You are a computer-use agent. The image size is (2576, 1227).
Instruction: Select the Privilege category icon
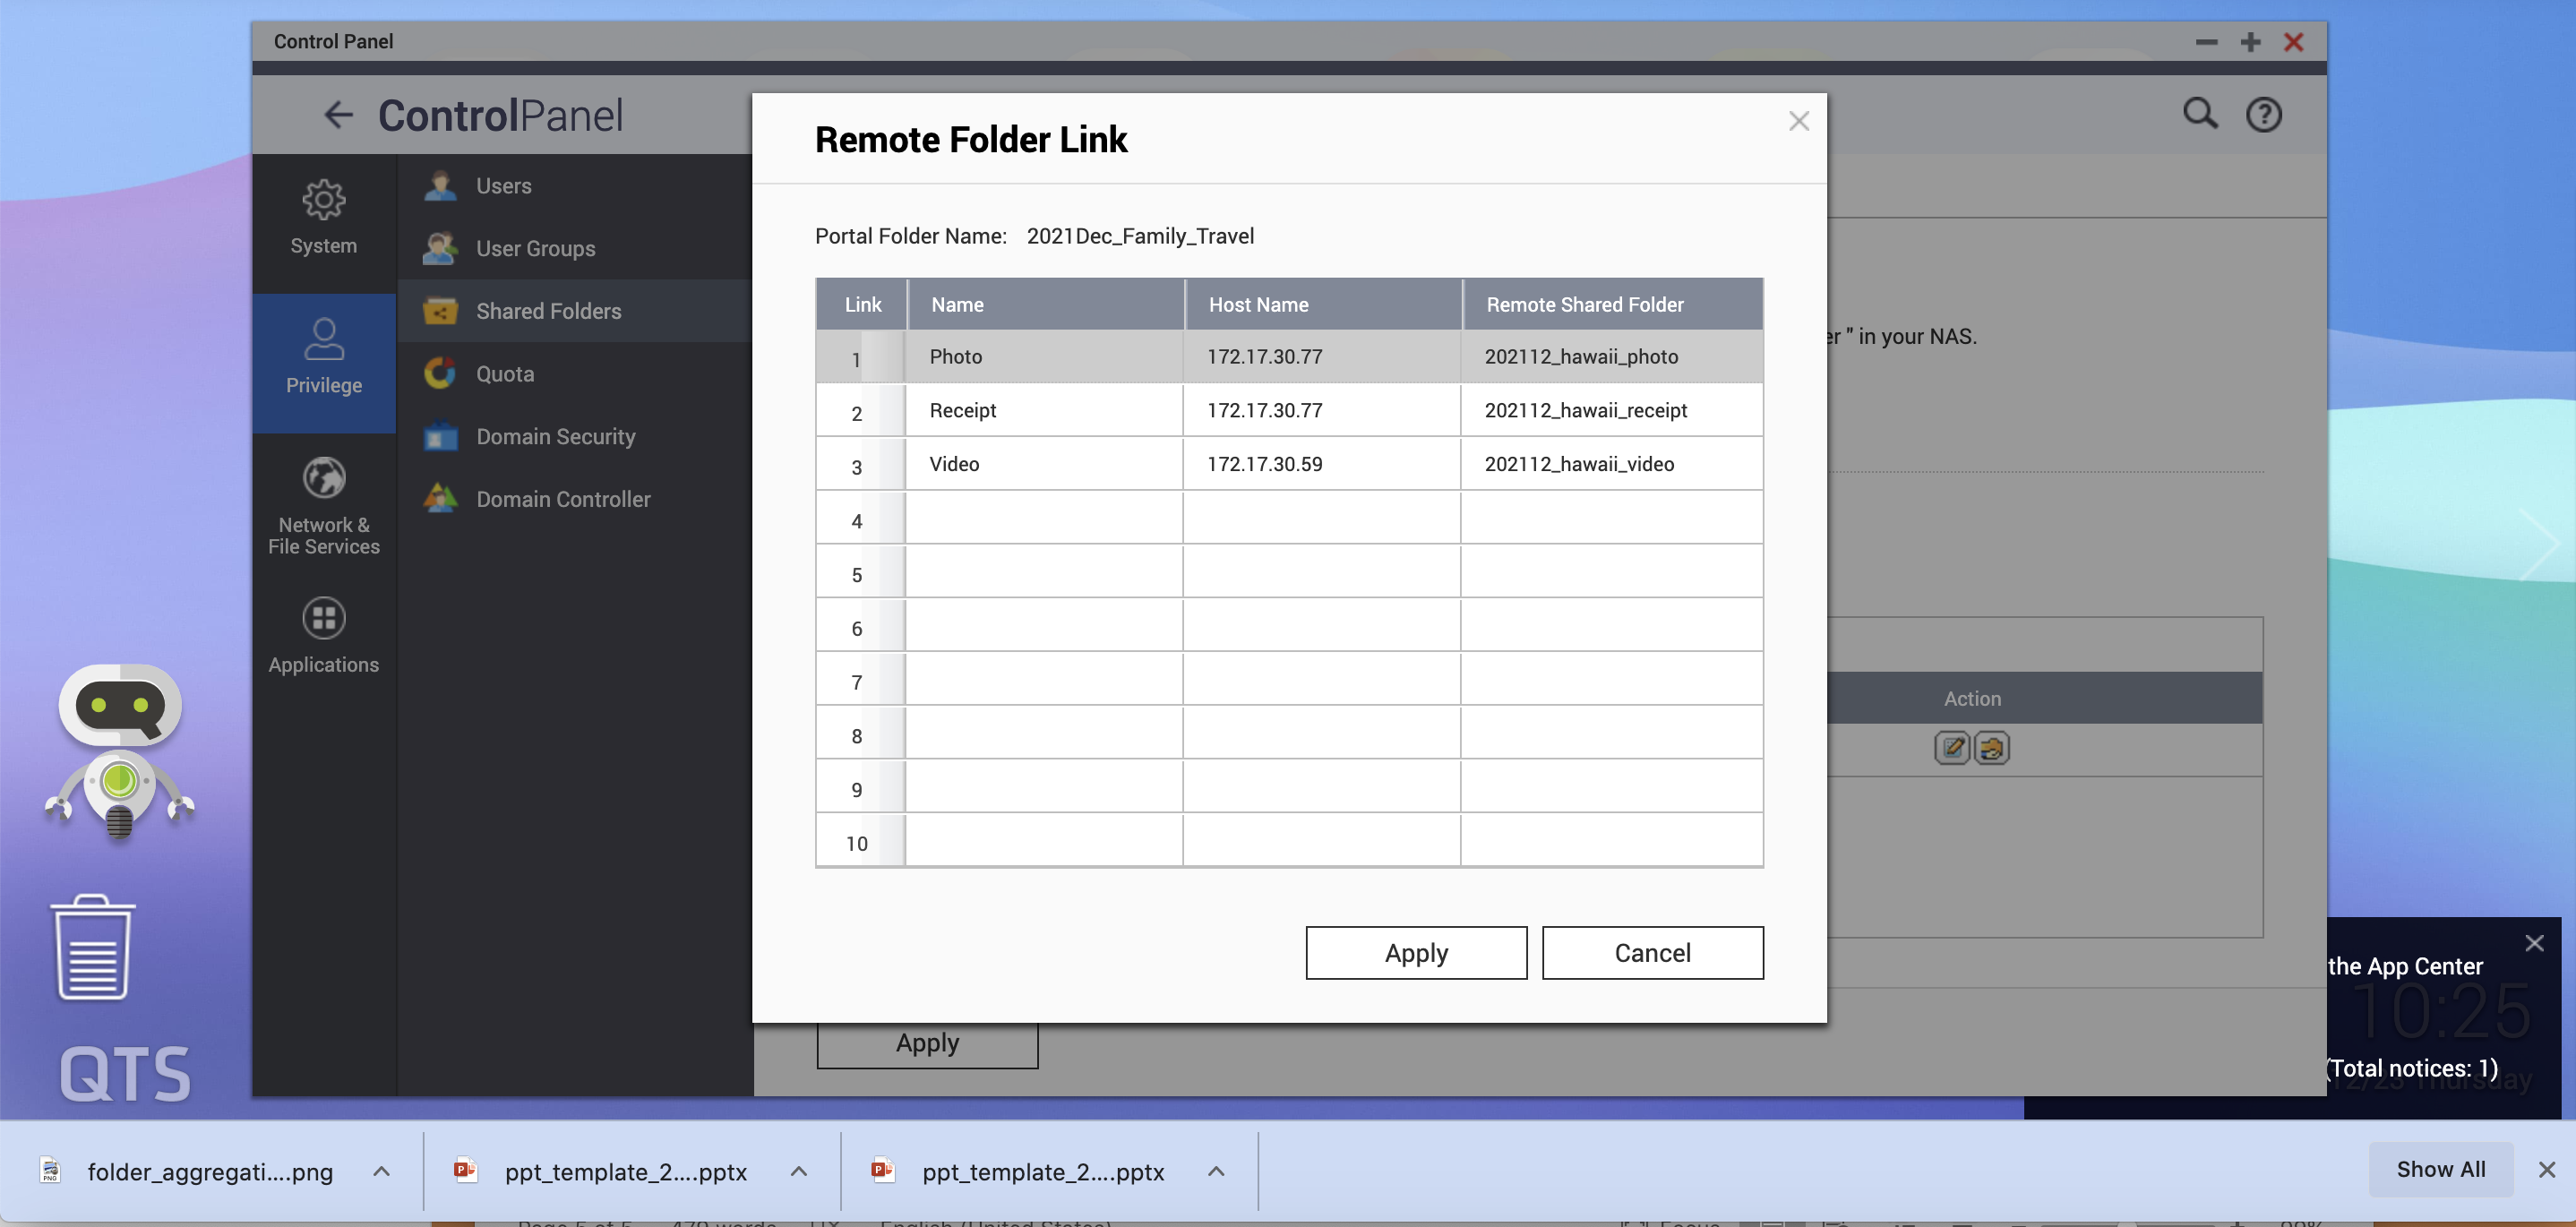[323, 339]
